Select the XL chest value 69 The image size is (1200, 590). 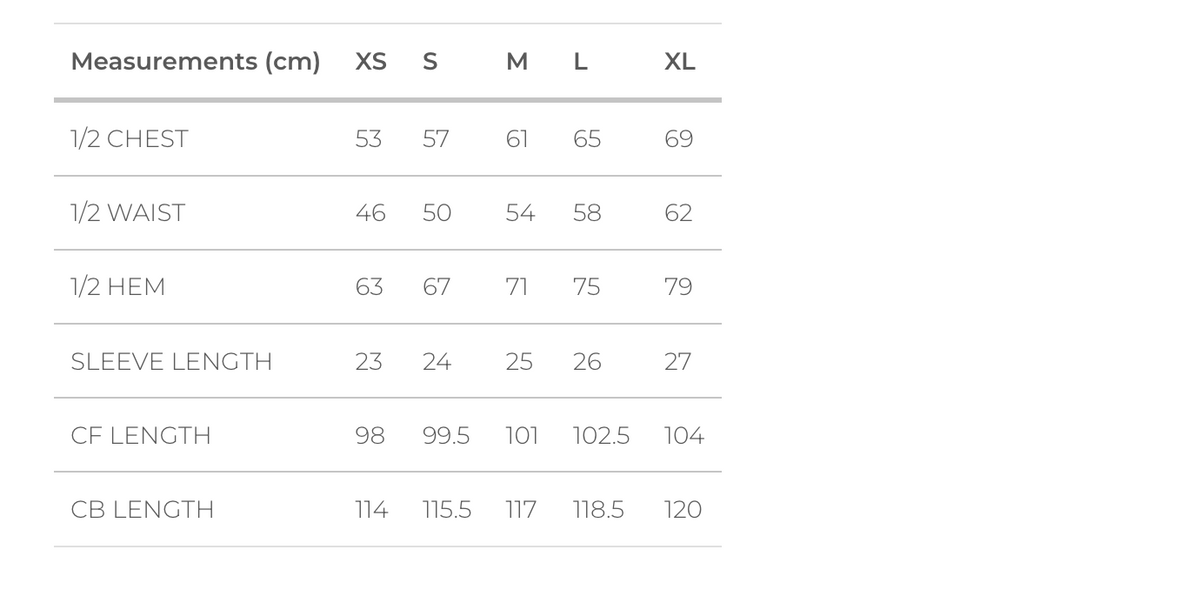679,139
